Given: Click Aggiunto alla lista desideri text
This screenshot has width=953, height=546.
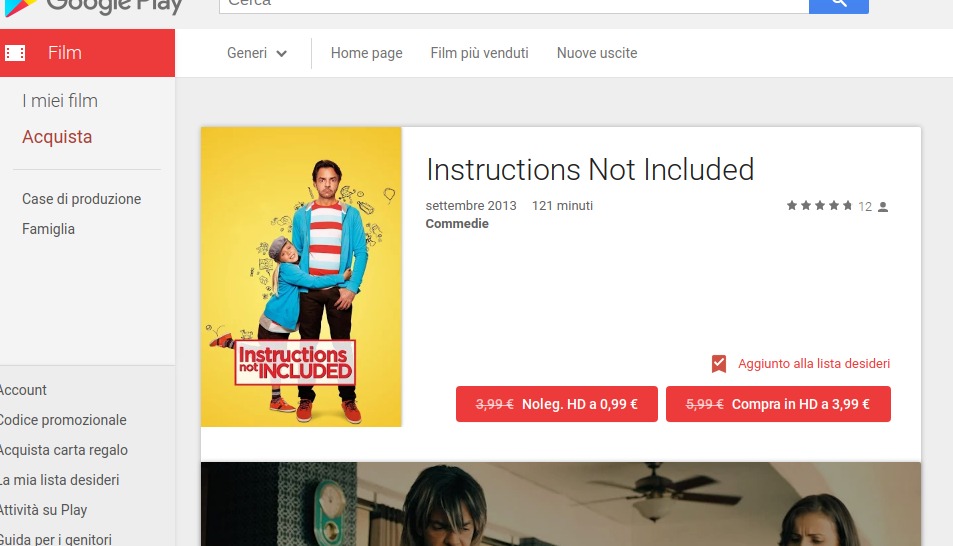Looking at the screenshot, I should click(814, 364).
